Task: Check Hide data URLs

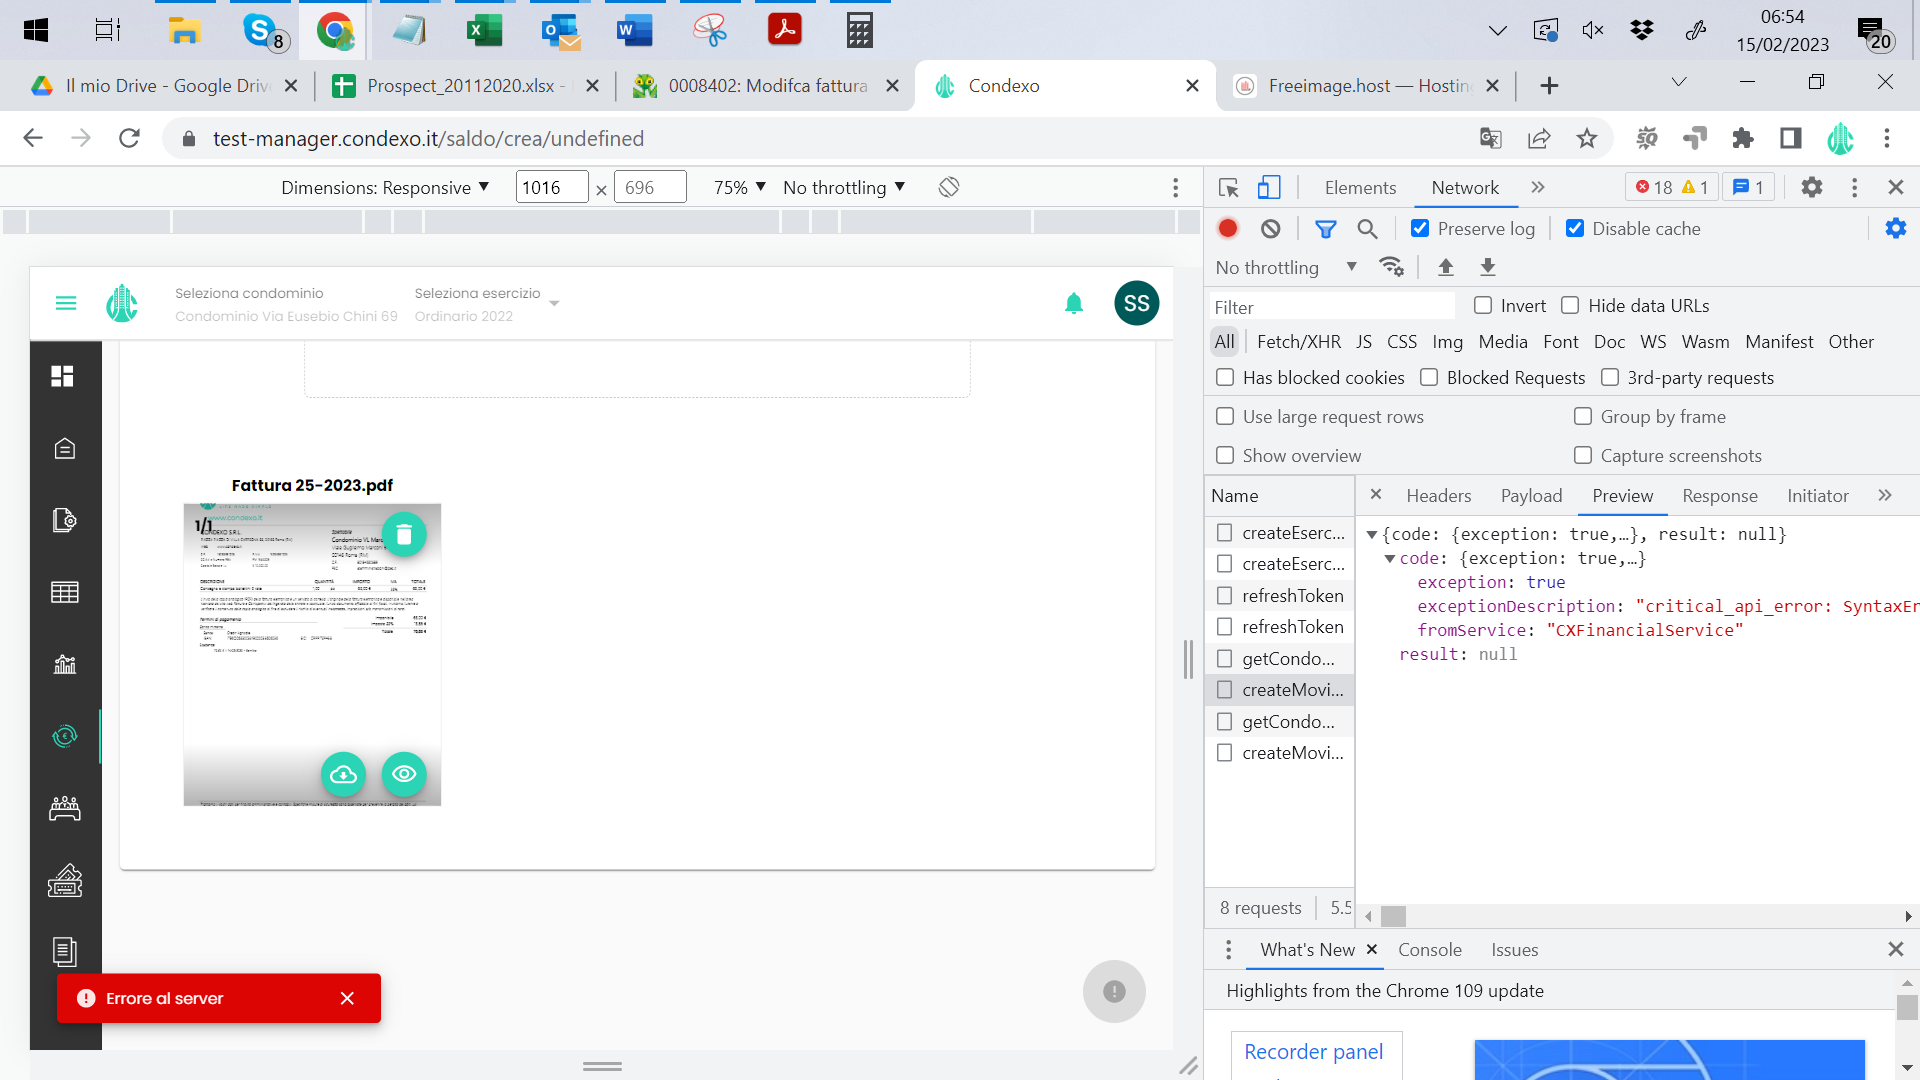Action: [x=1571, y=306]
